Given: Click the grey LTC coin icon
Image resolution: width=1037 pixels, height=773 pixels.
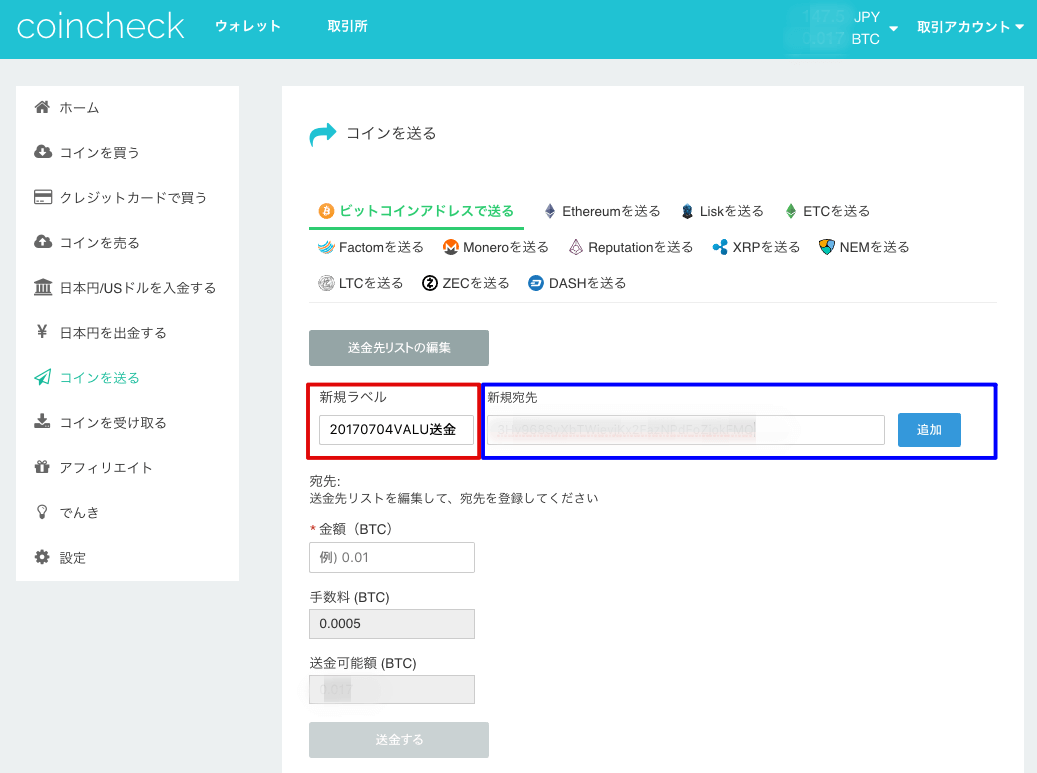Looking at the screenshot, I should 327,283.
